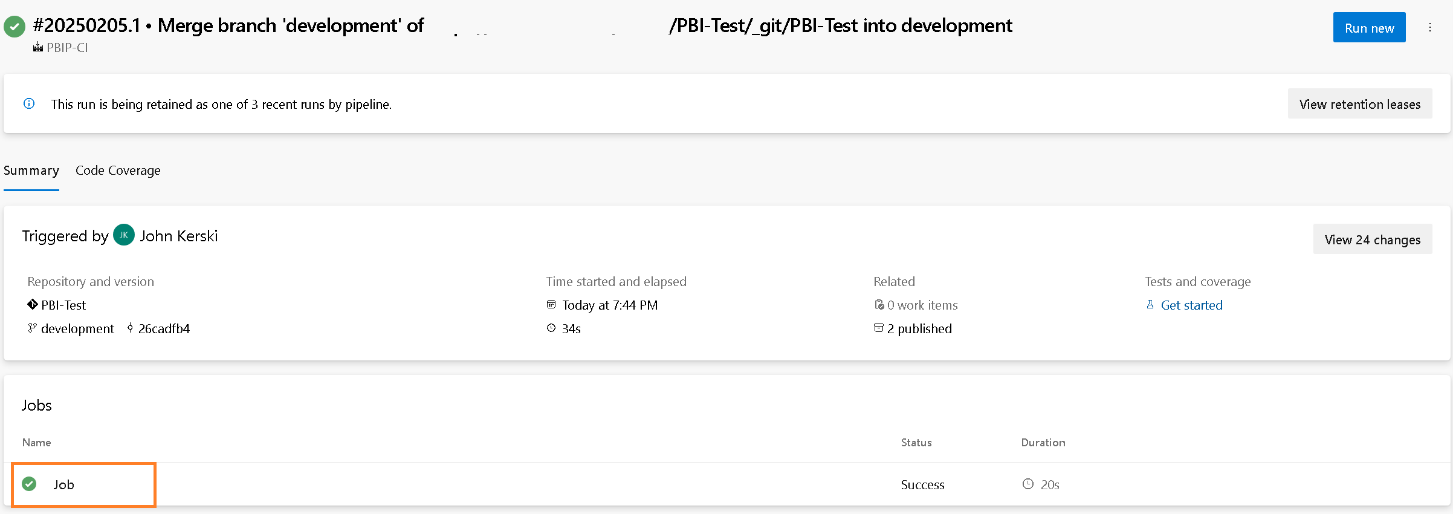
Task: Open the Get started tests link
Action: (1191, 305)
